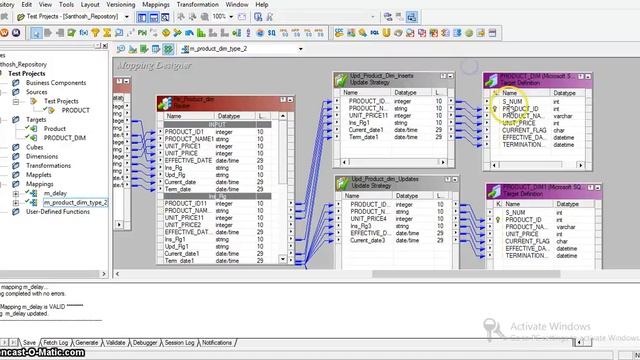640x360 pixels.
Task: Click the Upd_Product_Dim_Inserts update strategy icon
Action: pyautogui.click(x=341, y=80)
